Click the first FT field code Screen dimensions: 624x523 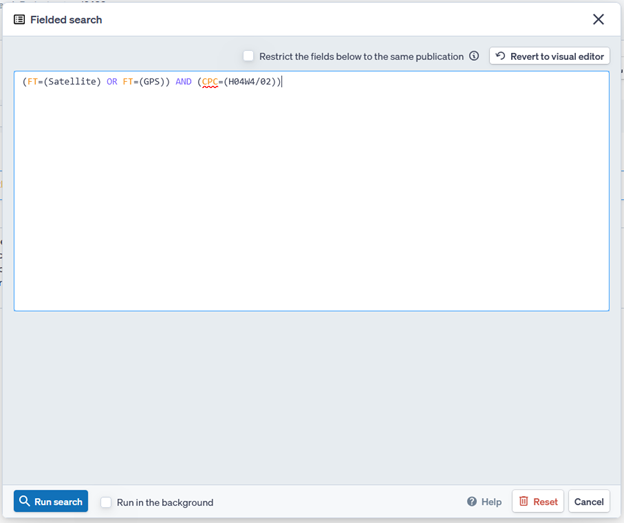[x=32, y=82]
